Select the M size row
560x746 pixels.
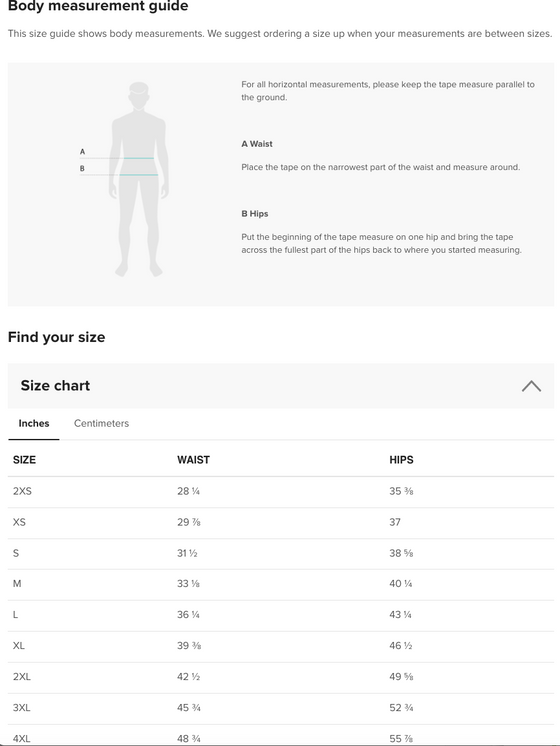point(281,584)
